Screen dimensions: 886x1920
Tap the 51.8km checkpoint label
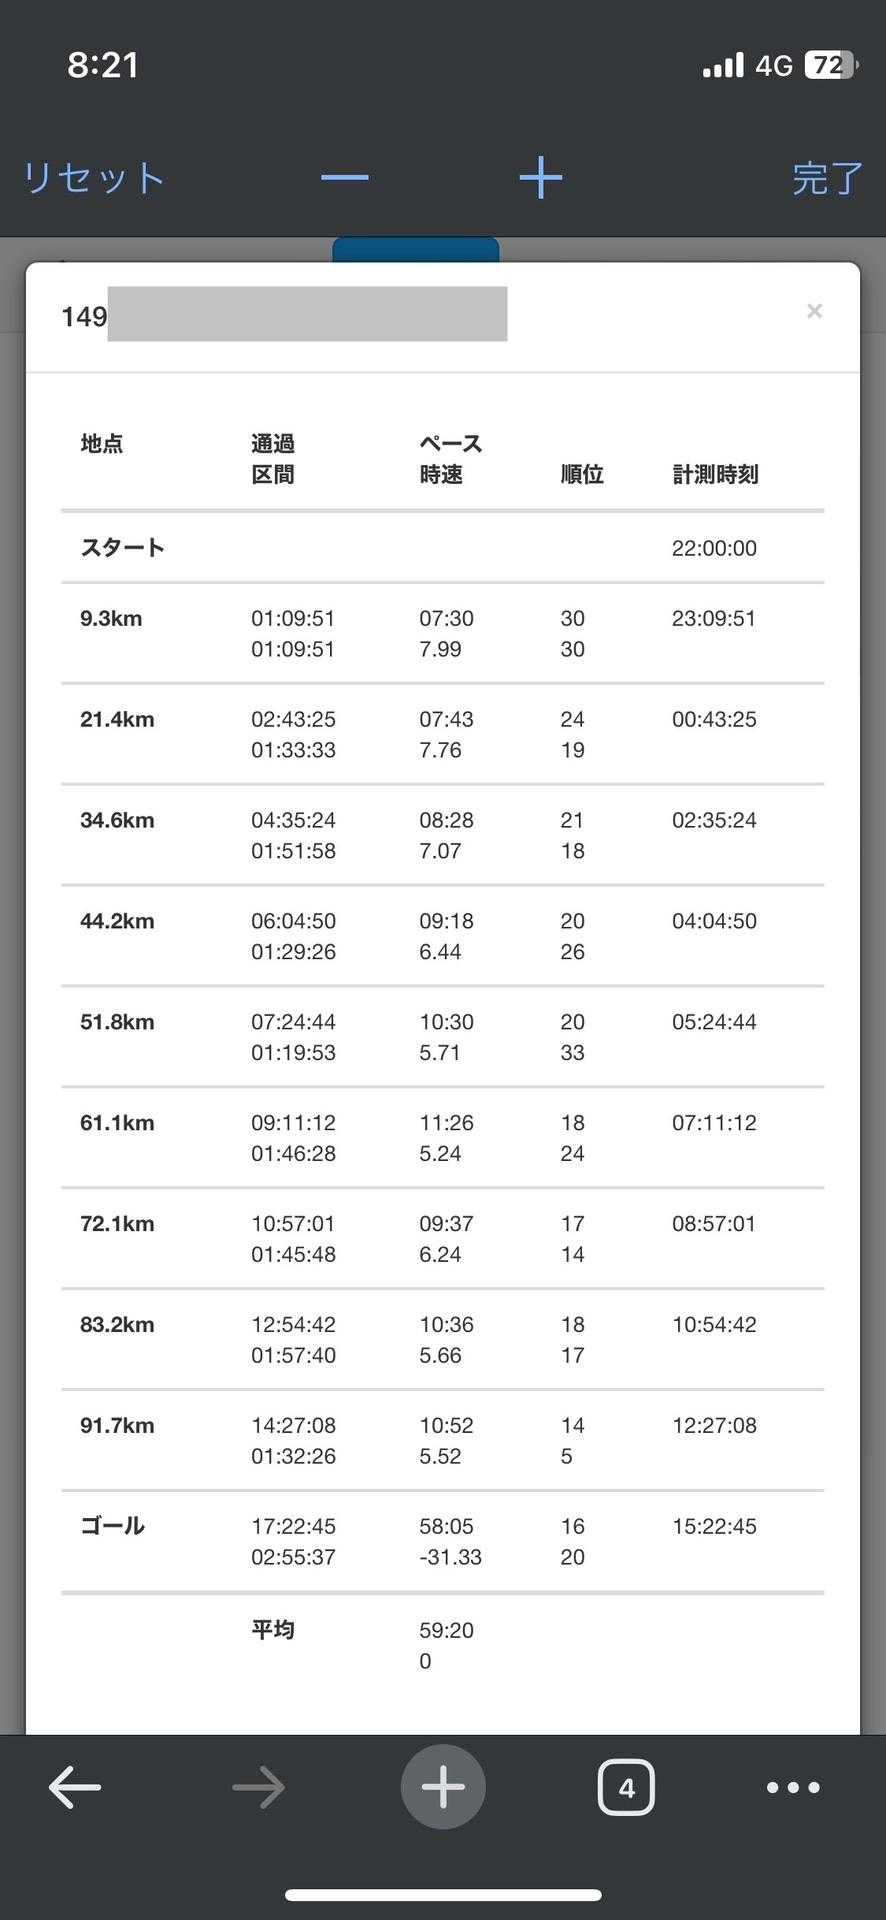pyautogui.click(x=117, y=1022)
